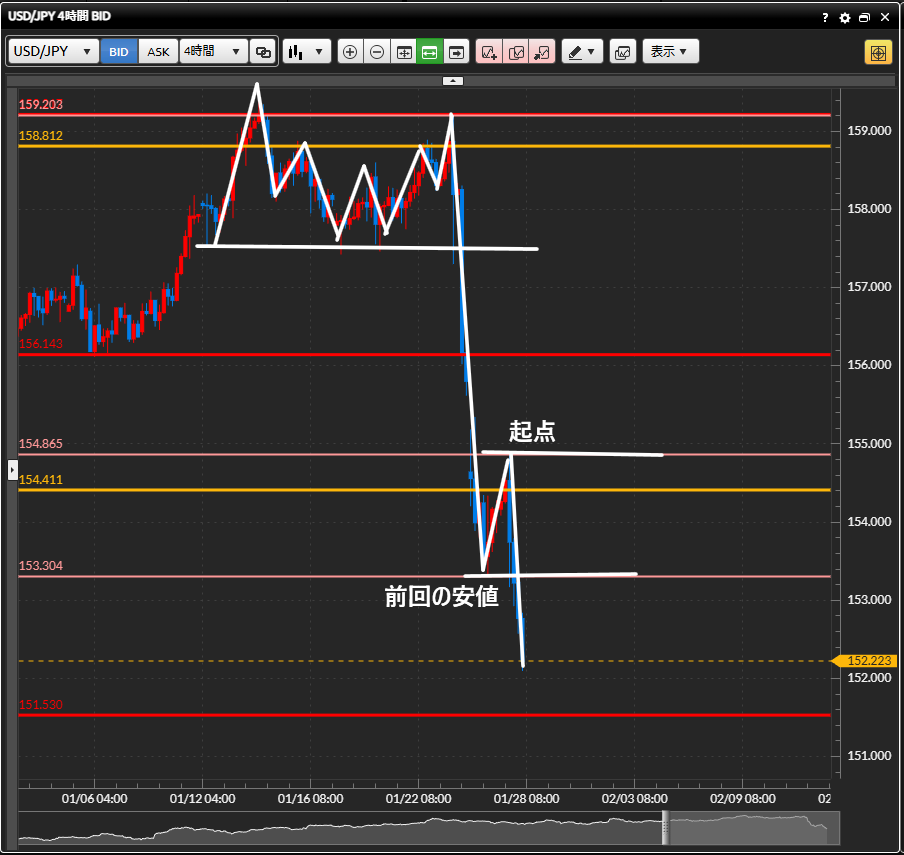Click the chart image save icon

pyautogui.click(x=623, y=51)
